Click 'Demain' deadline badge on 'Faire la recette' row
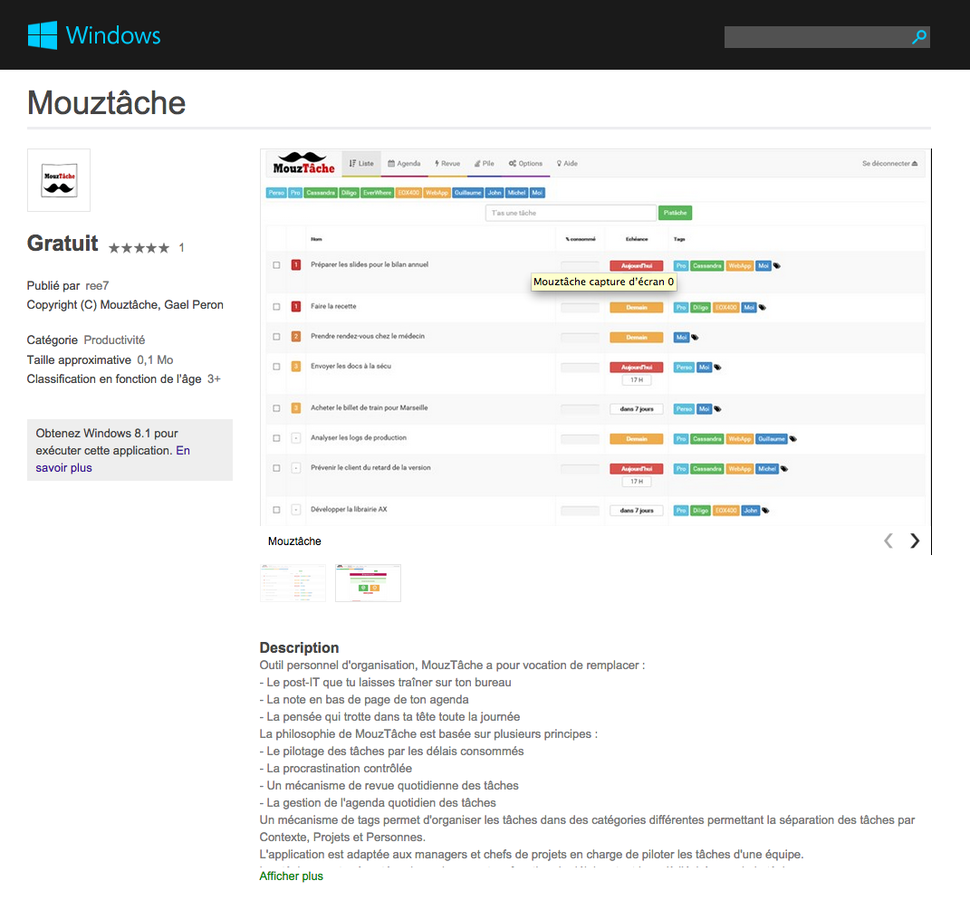Image resolution: width=970 pixels, height=900 pixels. (637, 307)
